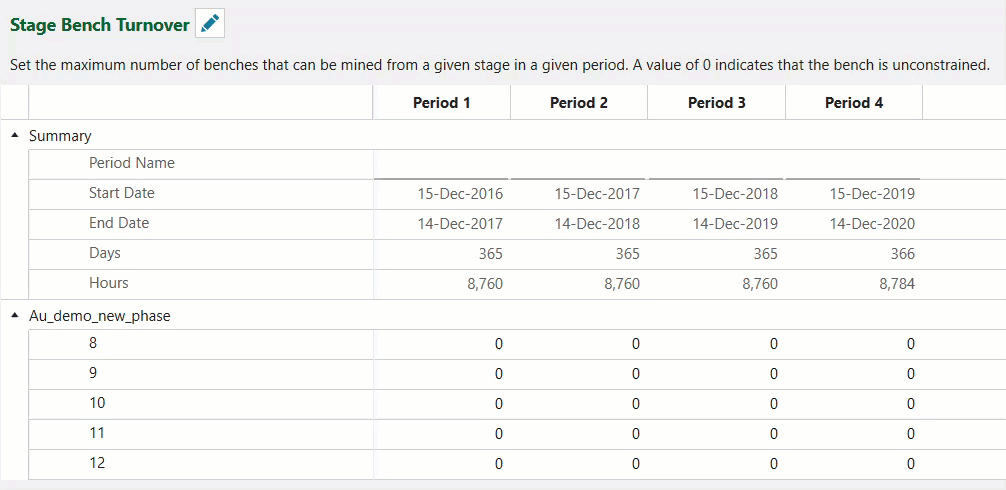Click the Period Name field for Period 1
Viewport: 1006px width, 490px height.
coord(441,164)
